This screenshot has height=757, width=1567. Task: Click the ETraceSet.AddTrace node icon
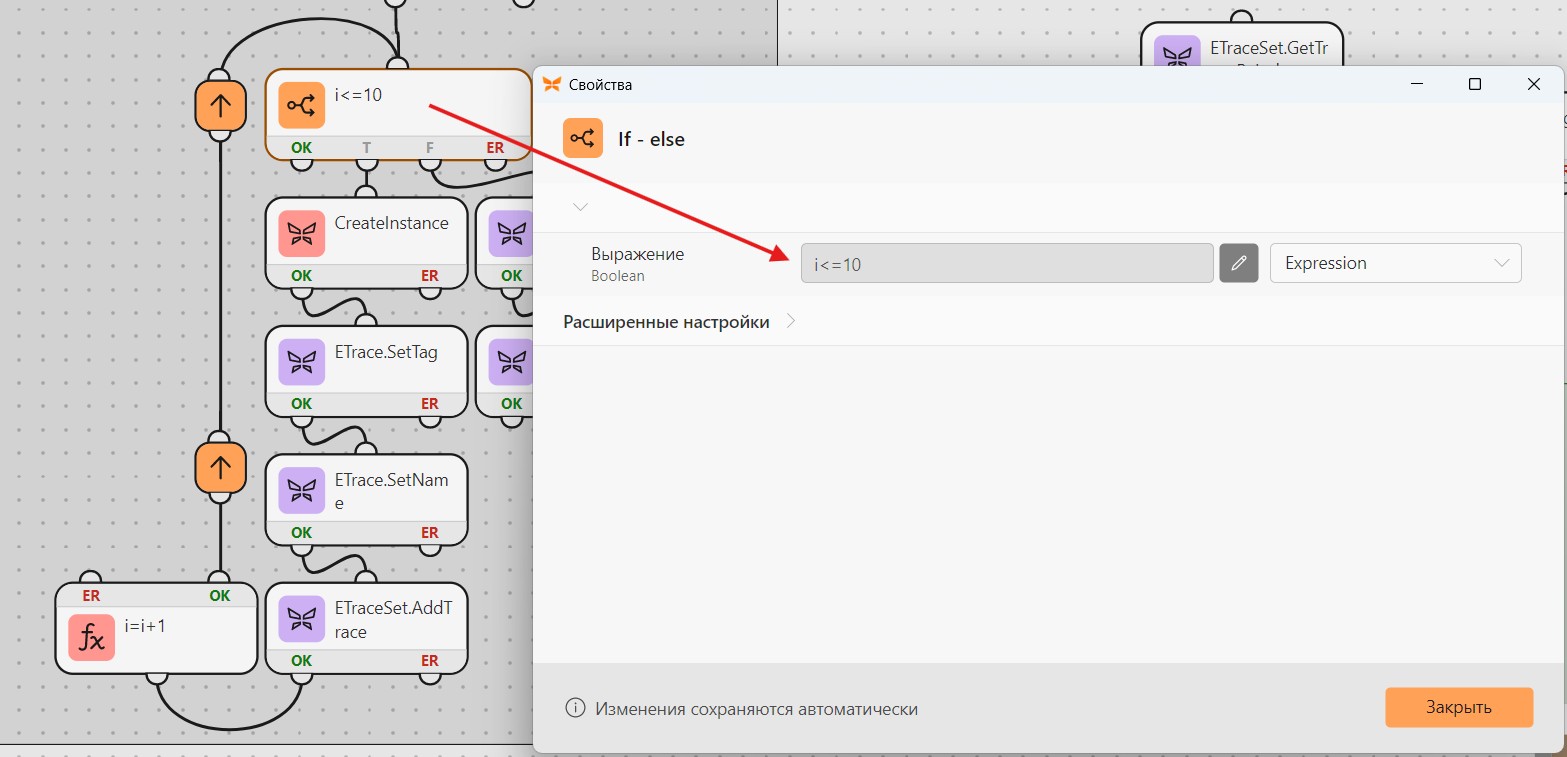(x=301, y=618)
